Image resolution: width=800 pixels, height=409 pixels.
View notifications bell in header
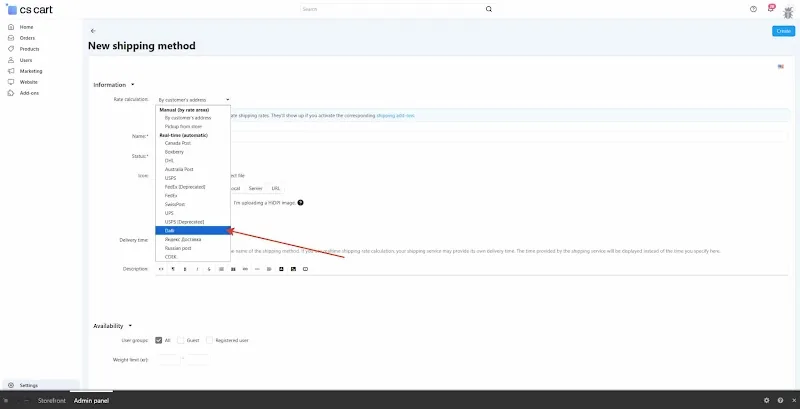click(771, 8)
